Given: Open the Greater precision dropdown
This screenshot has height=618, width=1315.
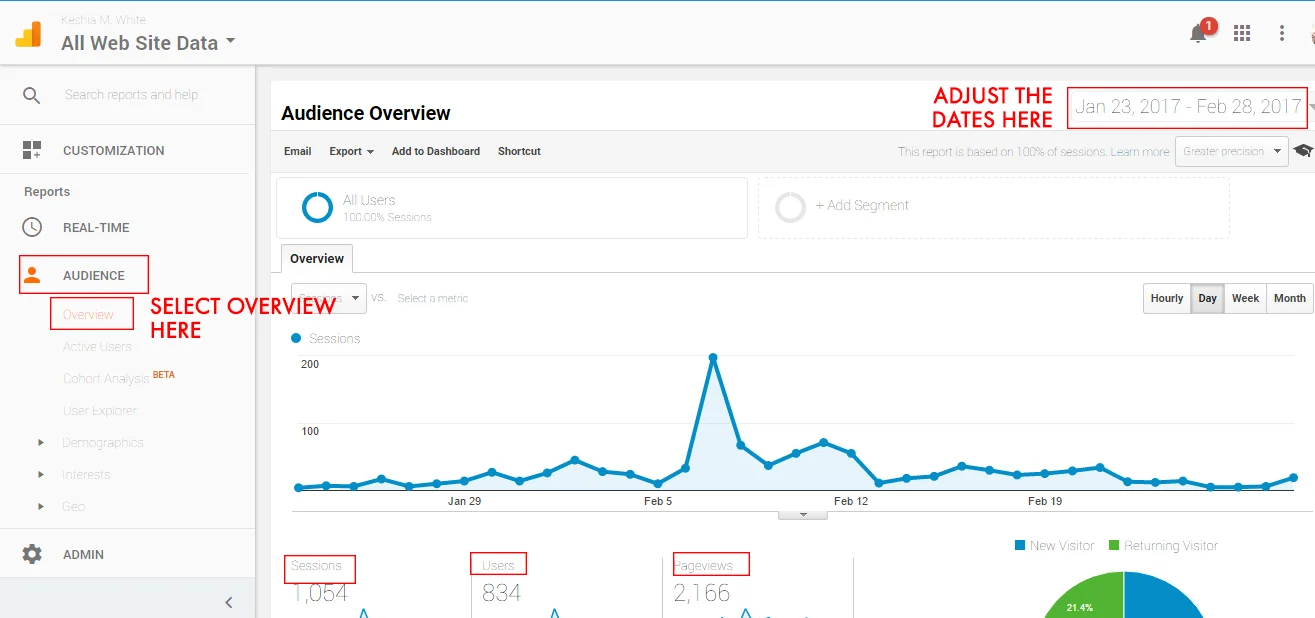Looking at the screenshot, I should point(1231,151).
